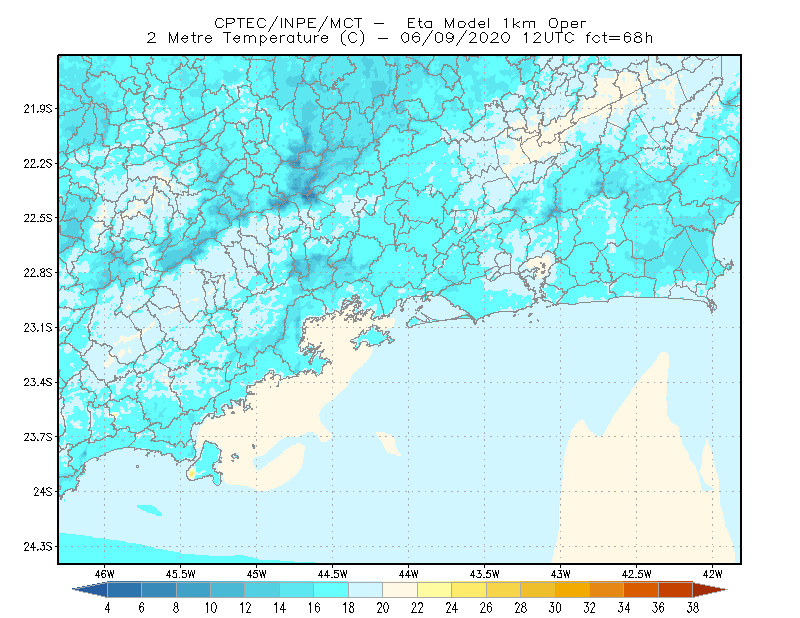This screenshot has height=618, width=800.
Task: Click the 2 Metre Temperature subtitle line
Action: pos(399,38)
